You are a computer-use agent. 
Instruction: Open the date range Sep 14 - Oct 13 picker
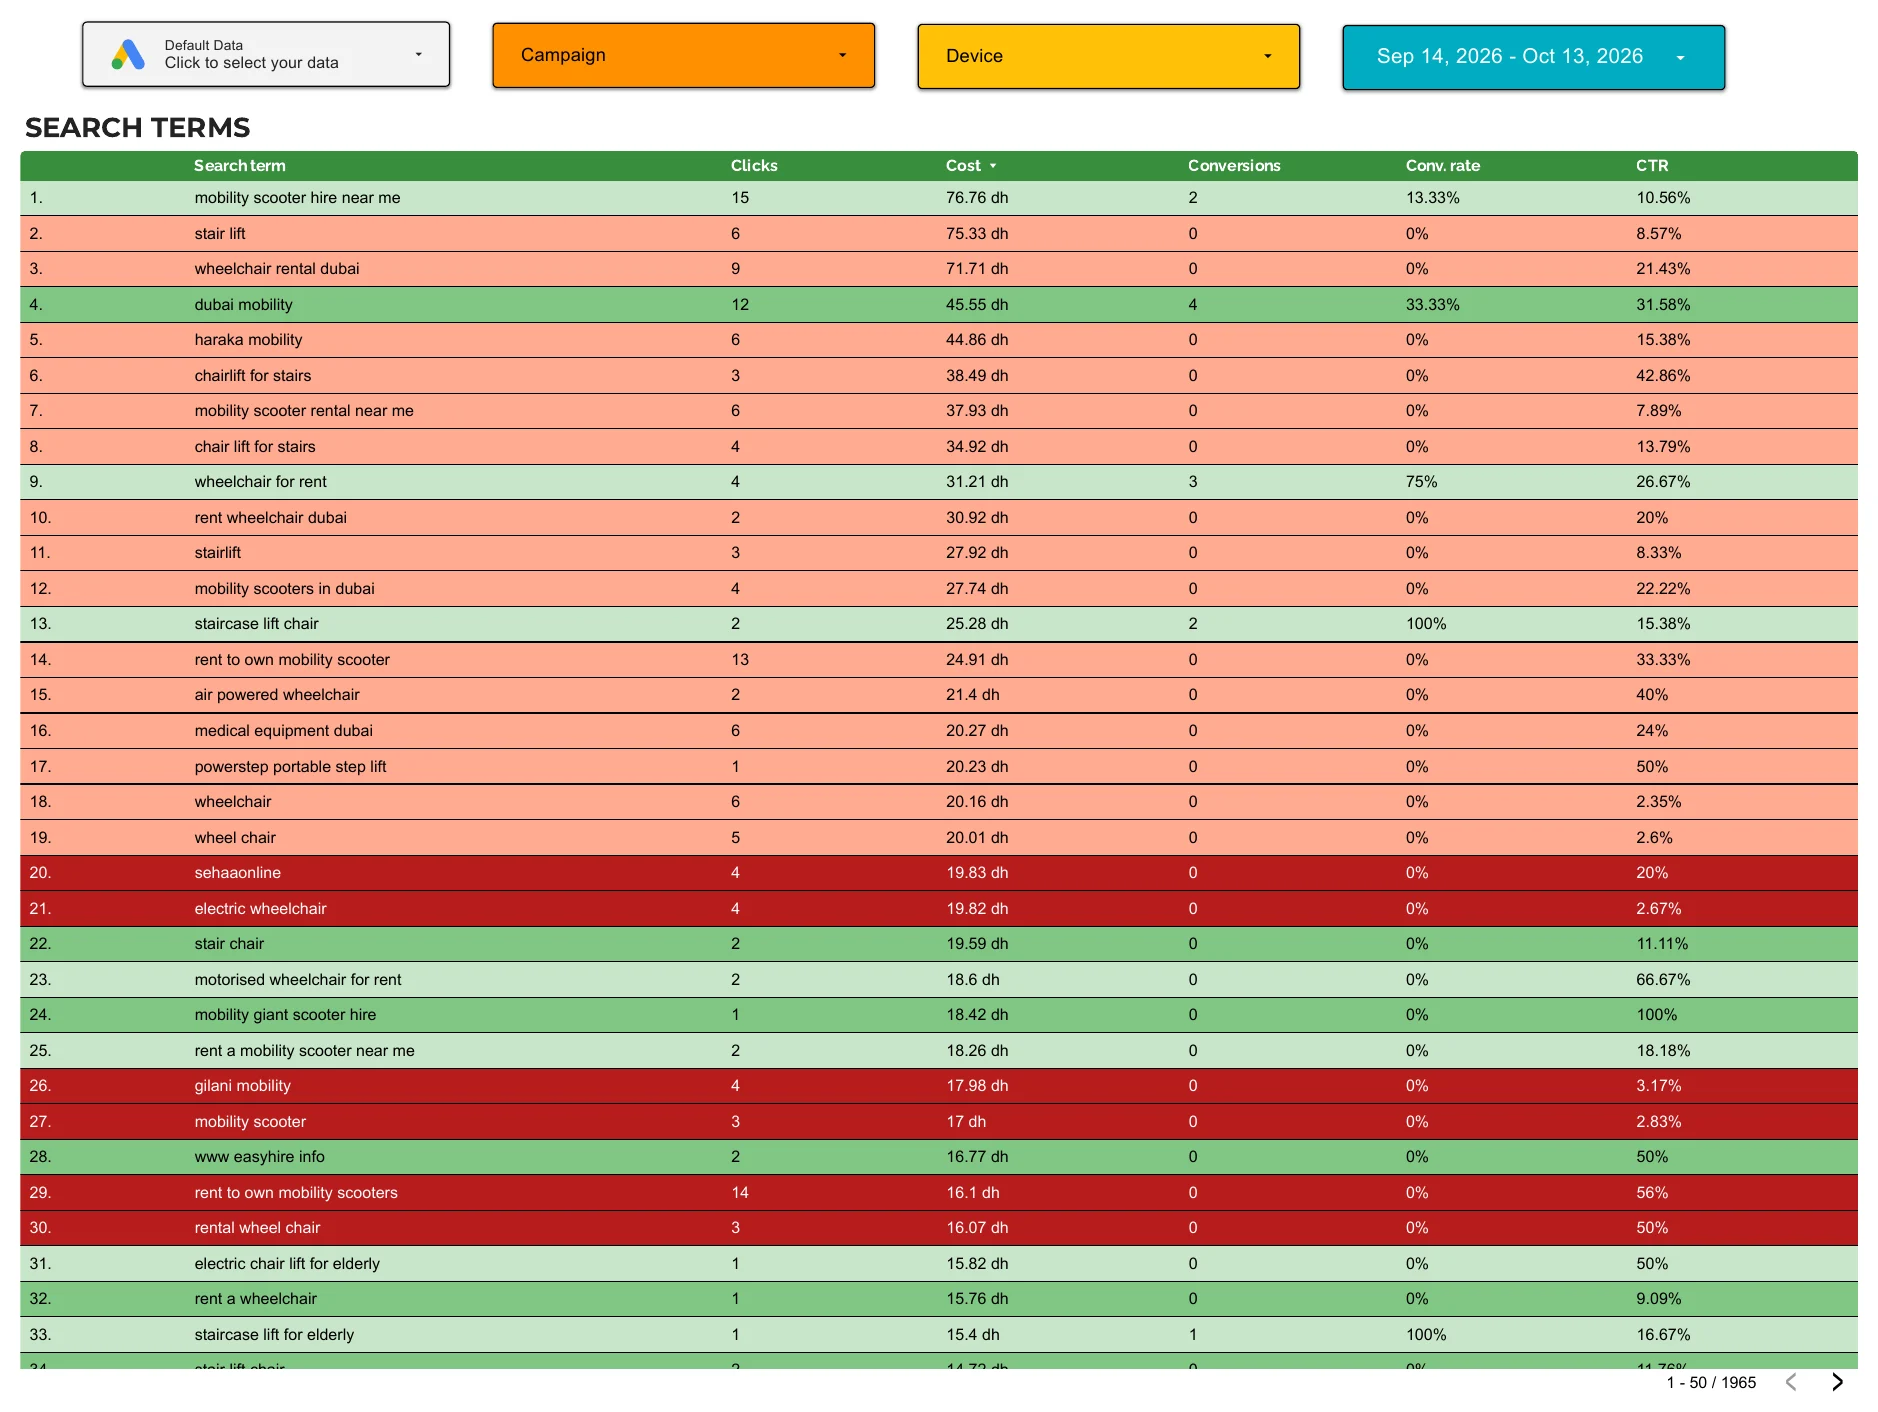coord(1533,57)
